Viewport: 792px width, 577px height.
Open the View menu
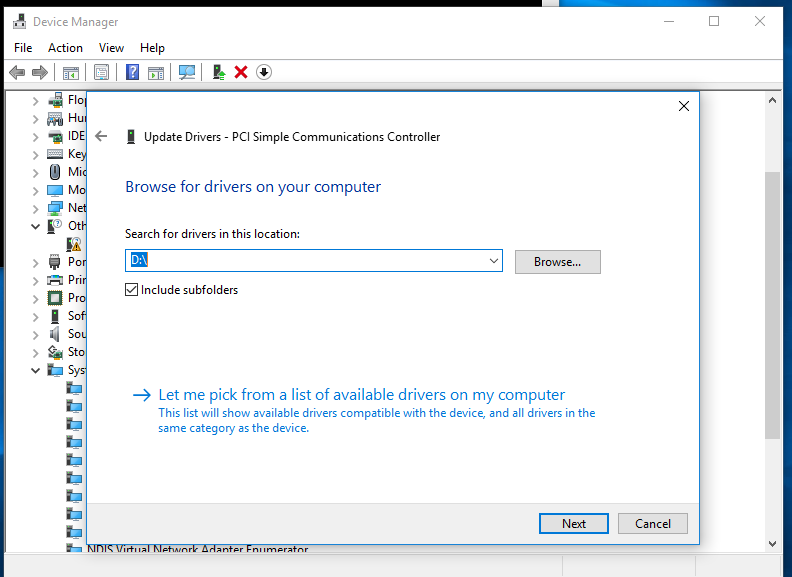tap(111, 48)
